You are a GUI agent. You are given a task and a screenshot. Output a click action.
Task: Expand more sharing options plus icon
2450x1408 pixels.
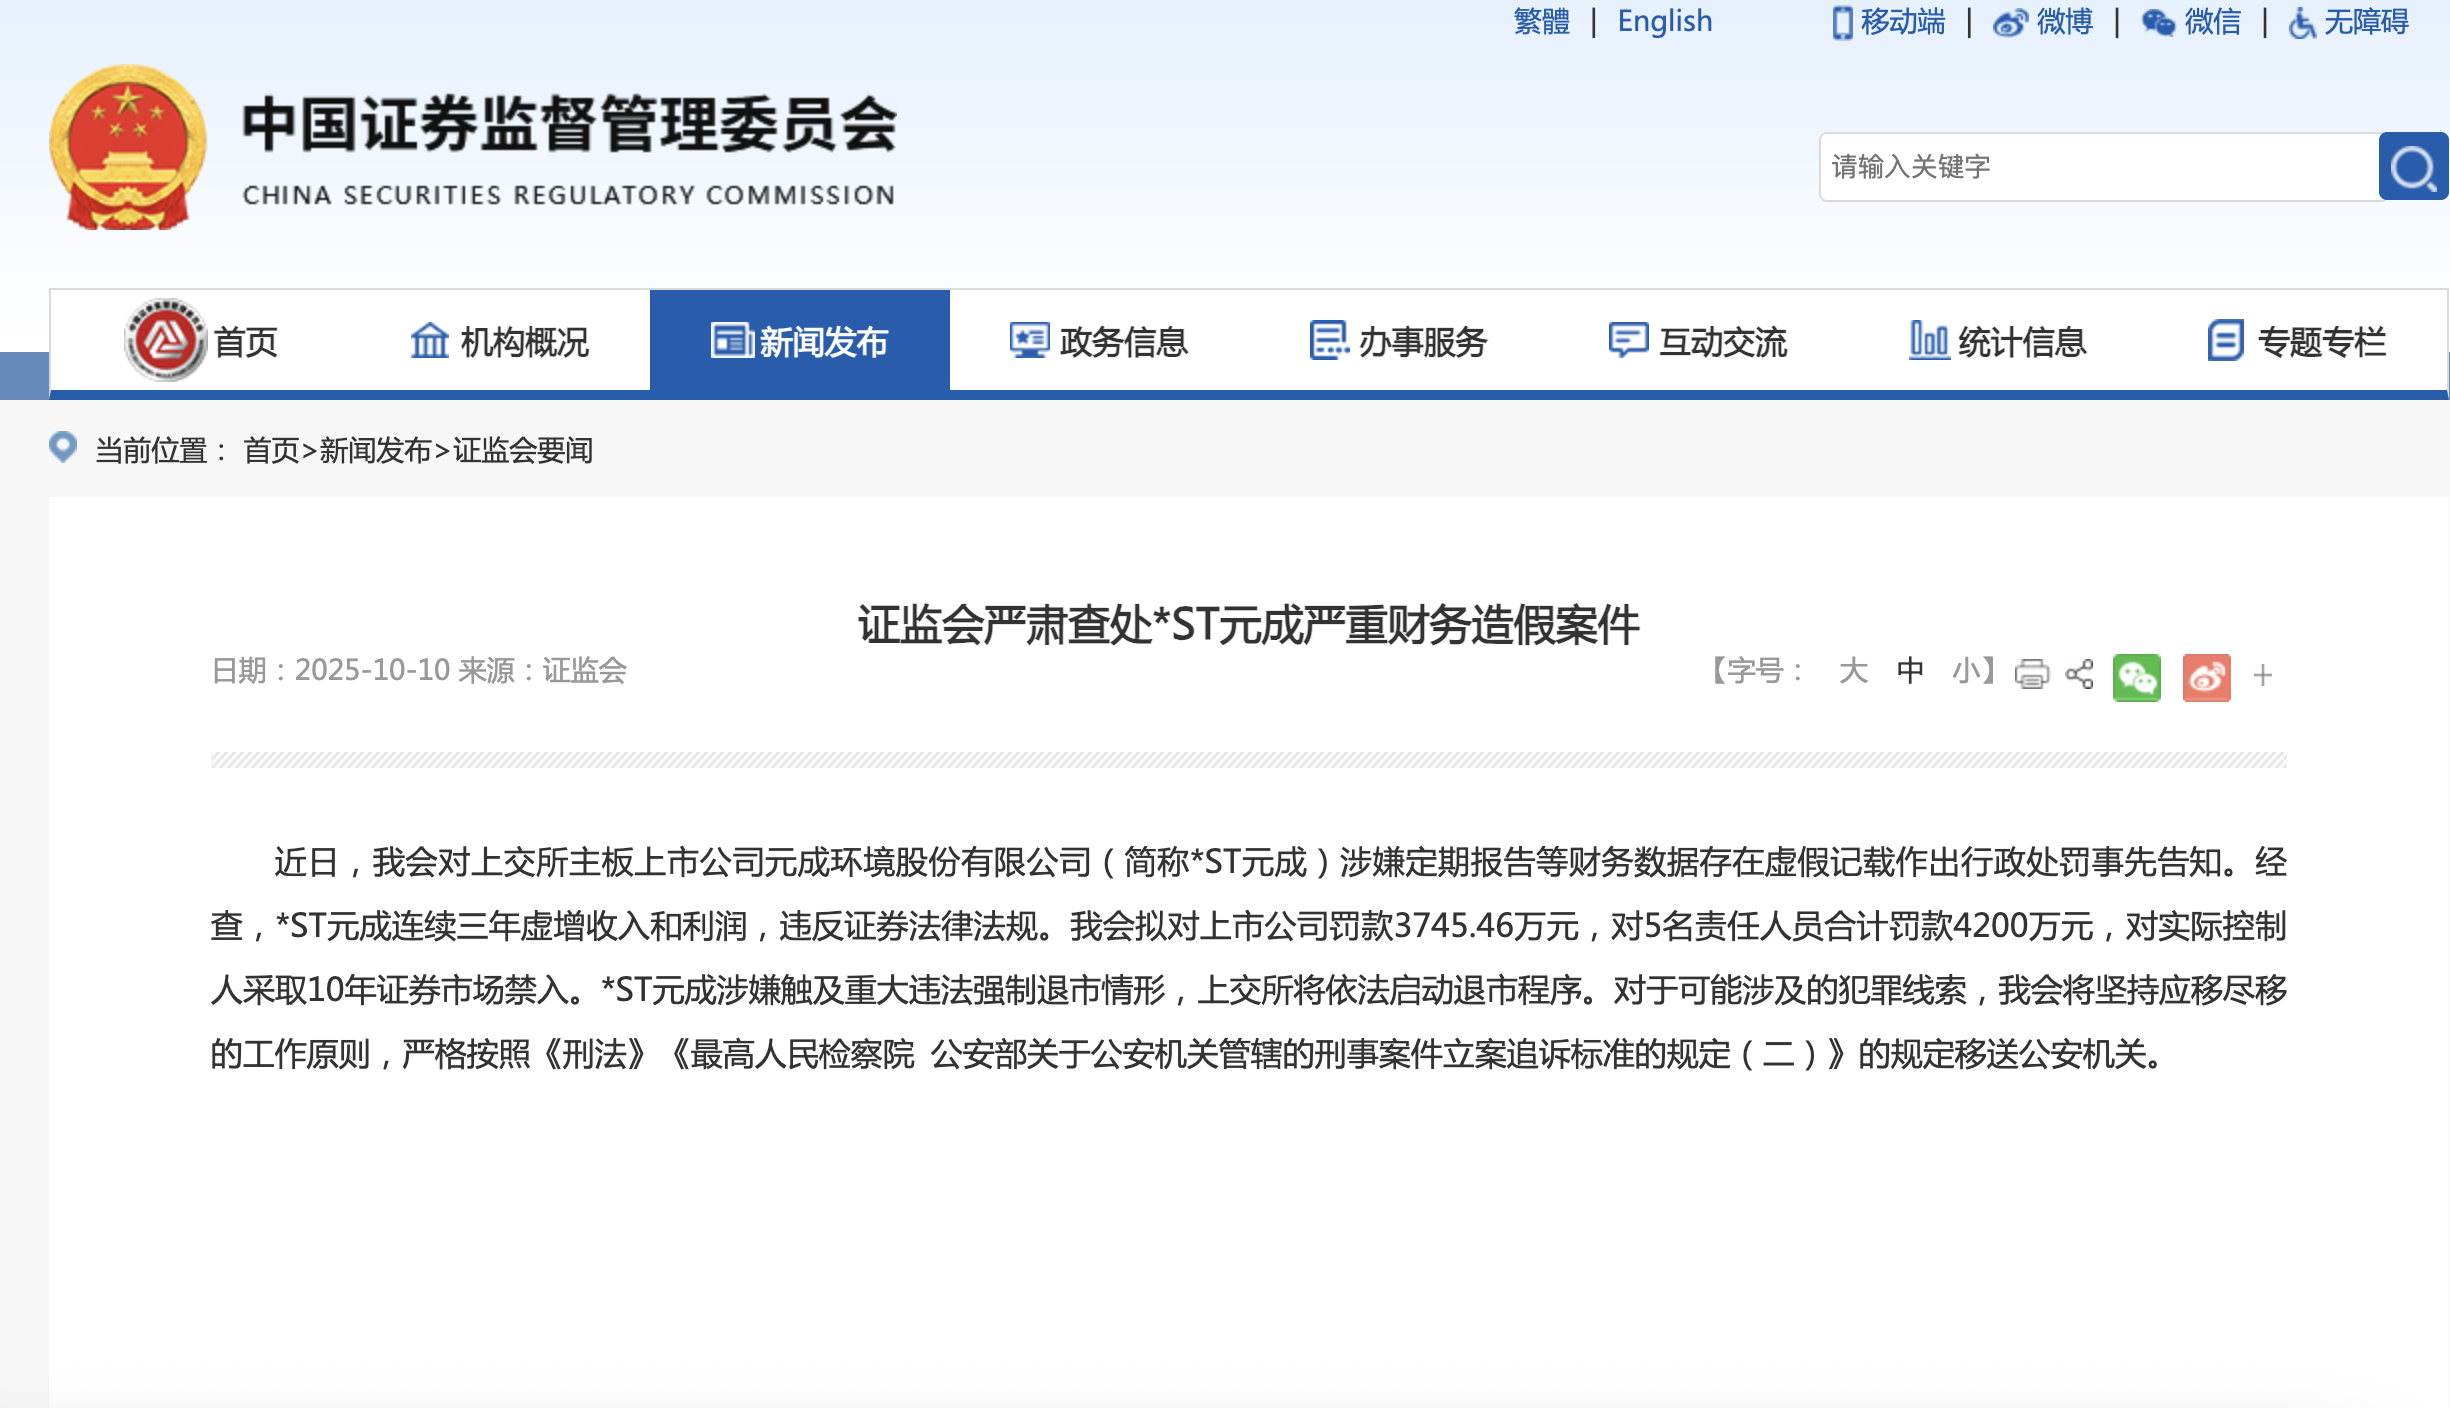[2263, 676]
